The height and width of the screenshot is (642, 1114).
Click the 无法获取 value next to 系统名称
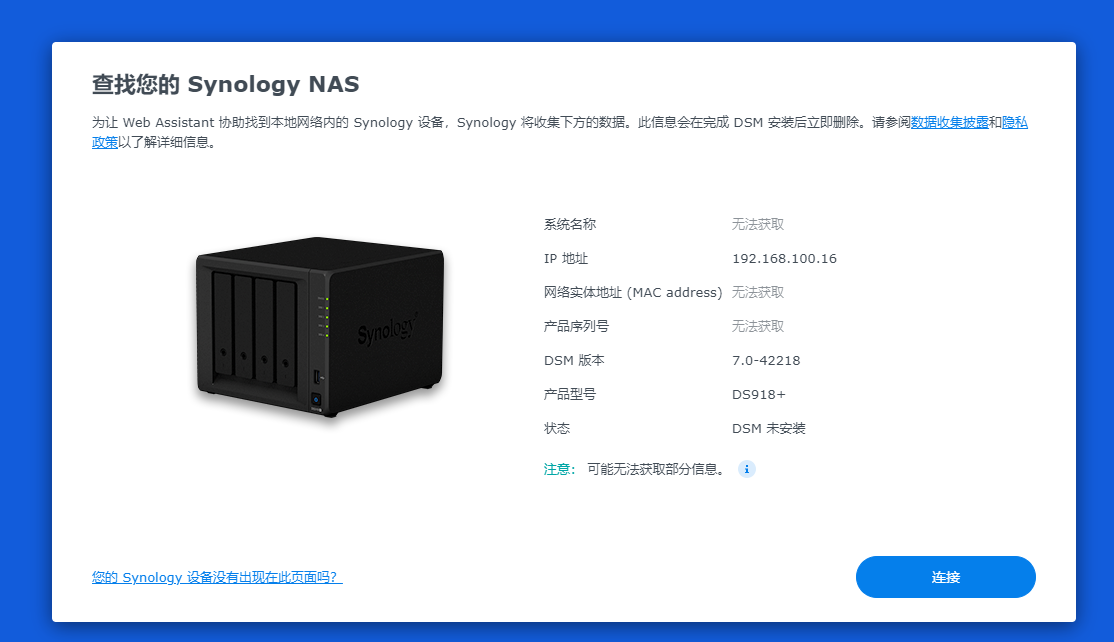[x=758, y=224]
